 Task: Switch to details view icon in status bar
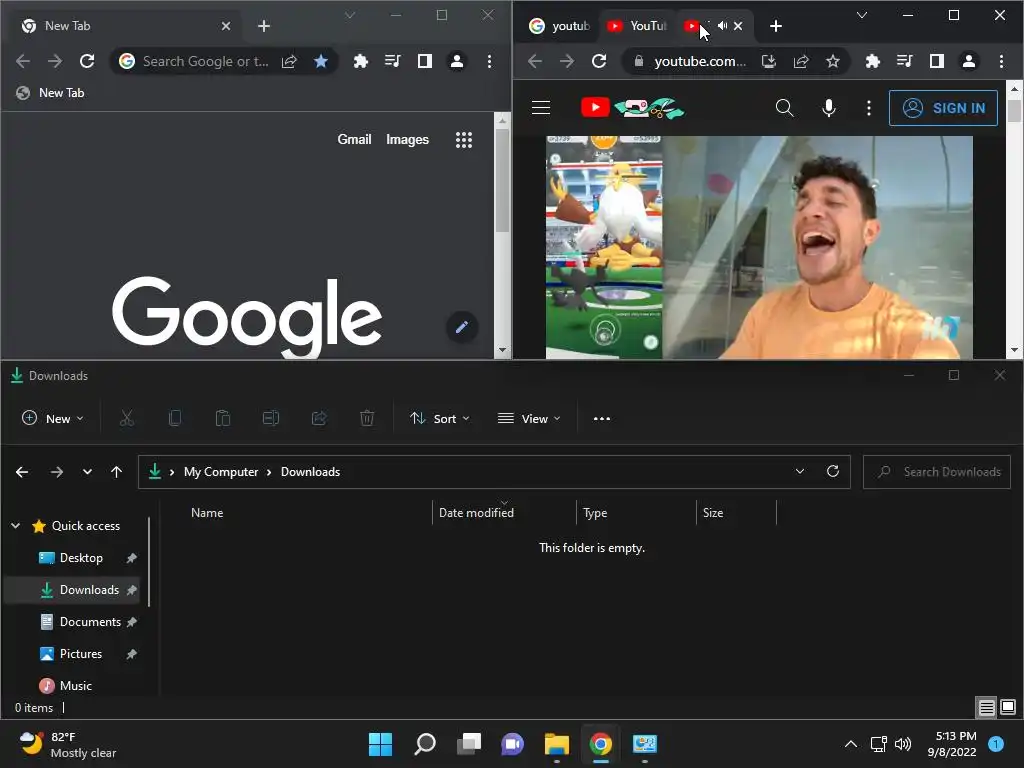[986, 707]
